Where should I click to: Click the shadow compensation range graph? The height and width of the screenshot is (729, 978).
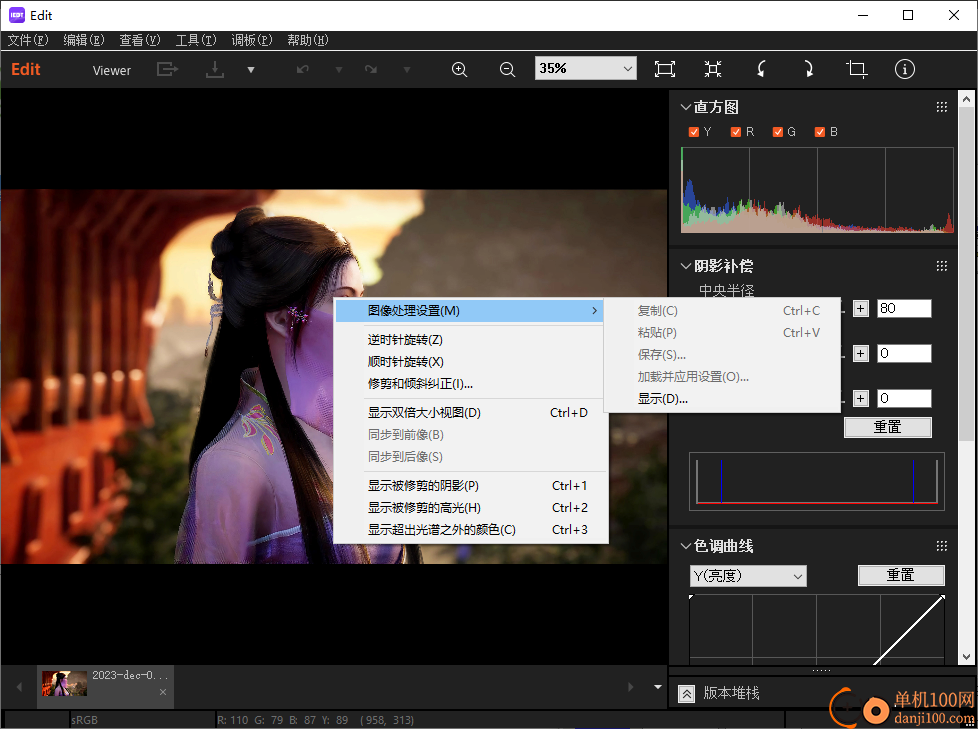click(816, 481)
